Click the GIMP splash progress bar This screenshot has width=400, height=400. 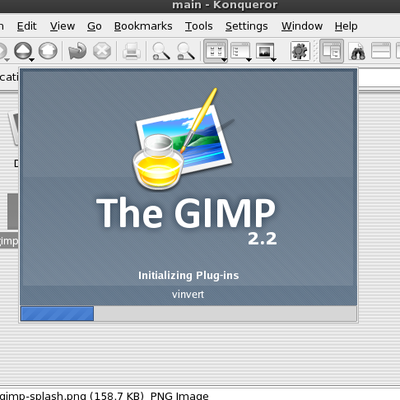(188, 314)
